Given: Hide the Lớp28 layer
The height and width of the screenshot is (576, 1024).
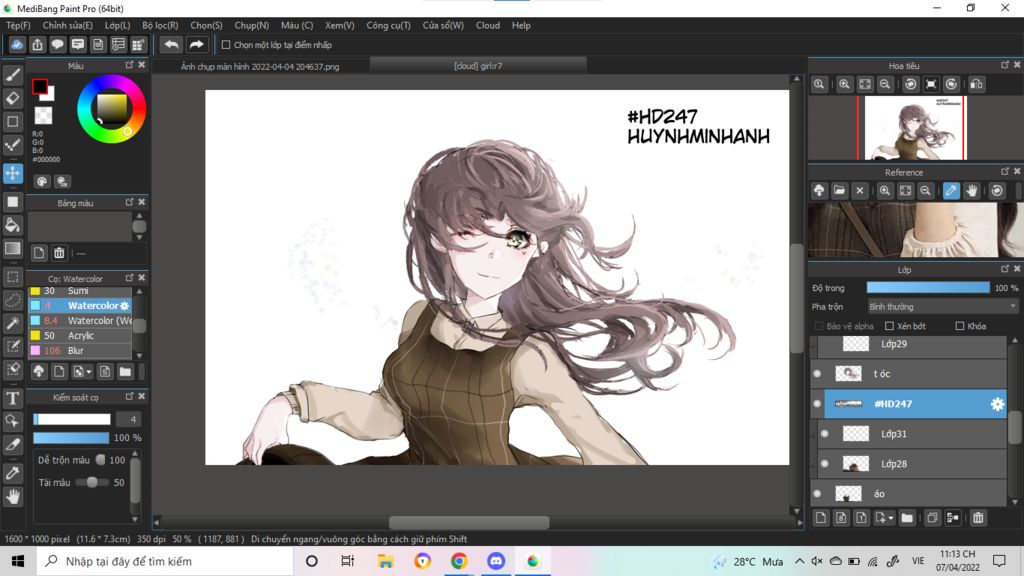Looking at the screenshot, I should [x=825, y=464].
